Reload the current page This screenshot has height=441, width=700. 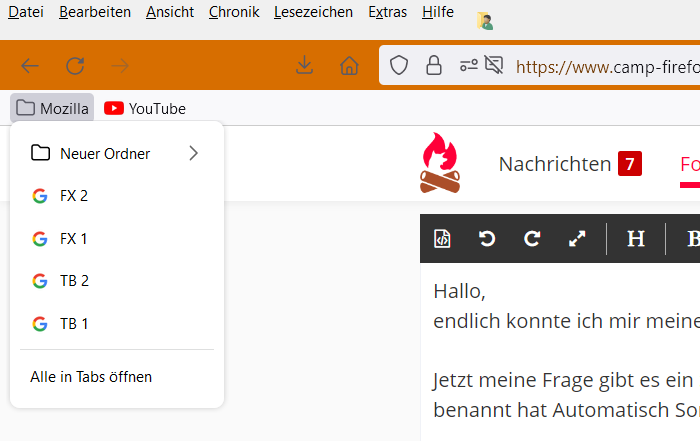pos(75,66)
